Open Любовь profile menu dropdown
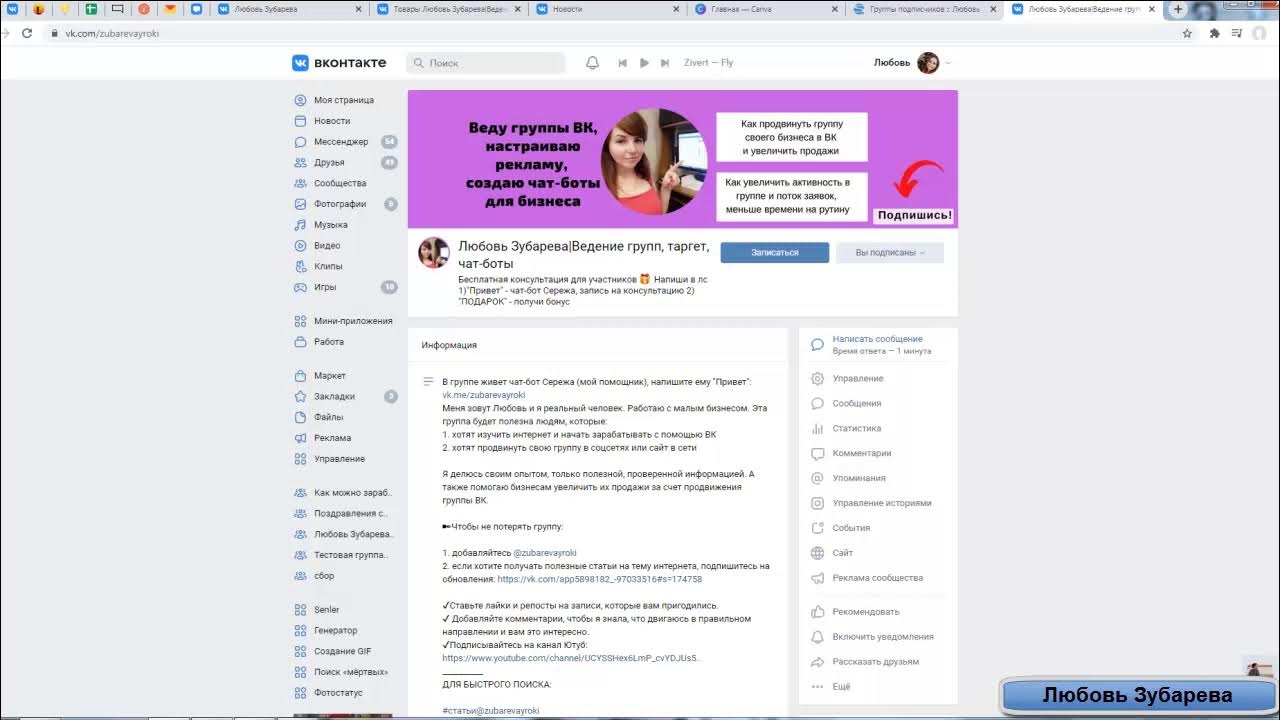 tap(912, 62)
